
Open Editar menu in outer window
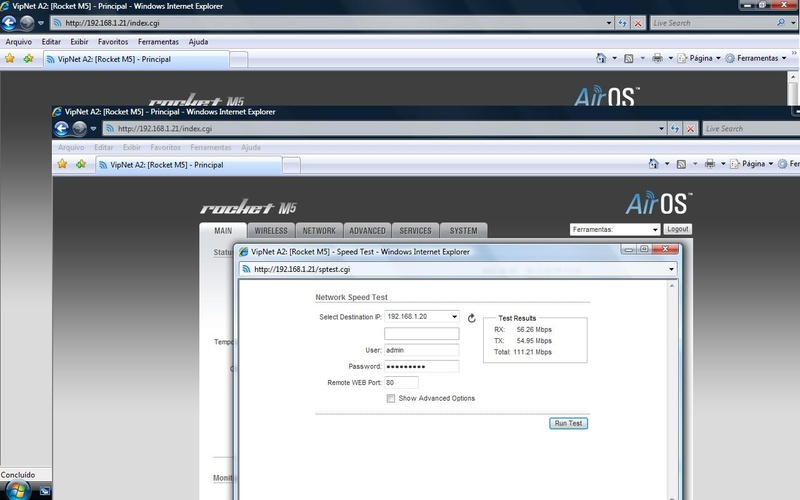(x=51, y=42)
